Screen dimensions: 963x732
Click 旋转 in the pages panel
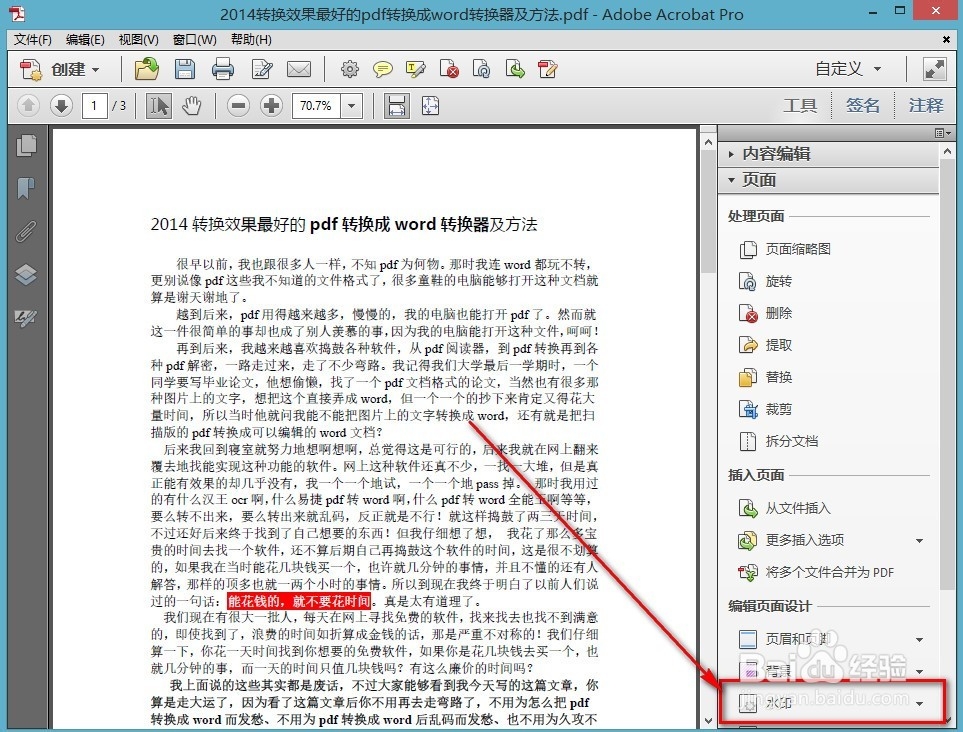click(x=765, y=282)
